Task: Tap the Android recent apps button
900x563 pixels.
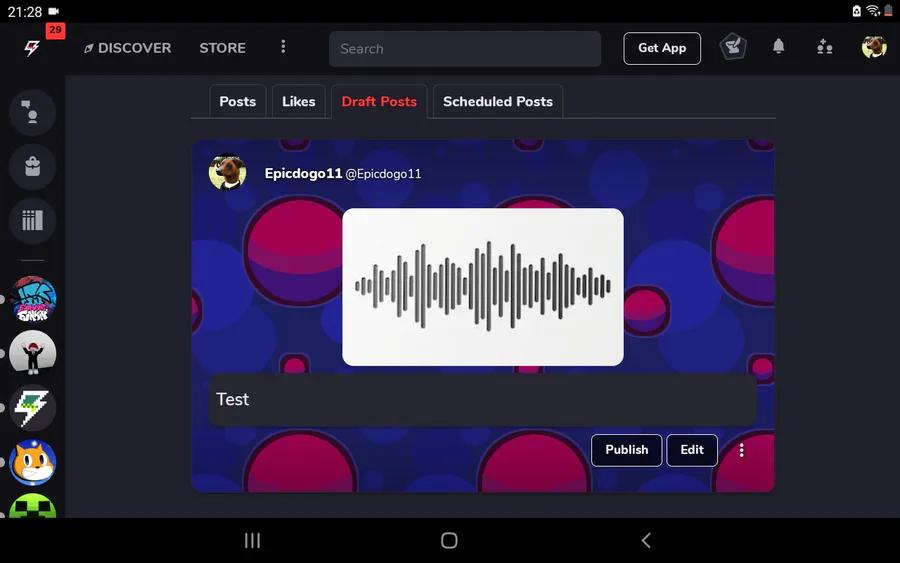Action: click(252, 541)
